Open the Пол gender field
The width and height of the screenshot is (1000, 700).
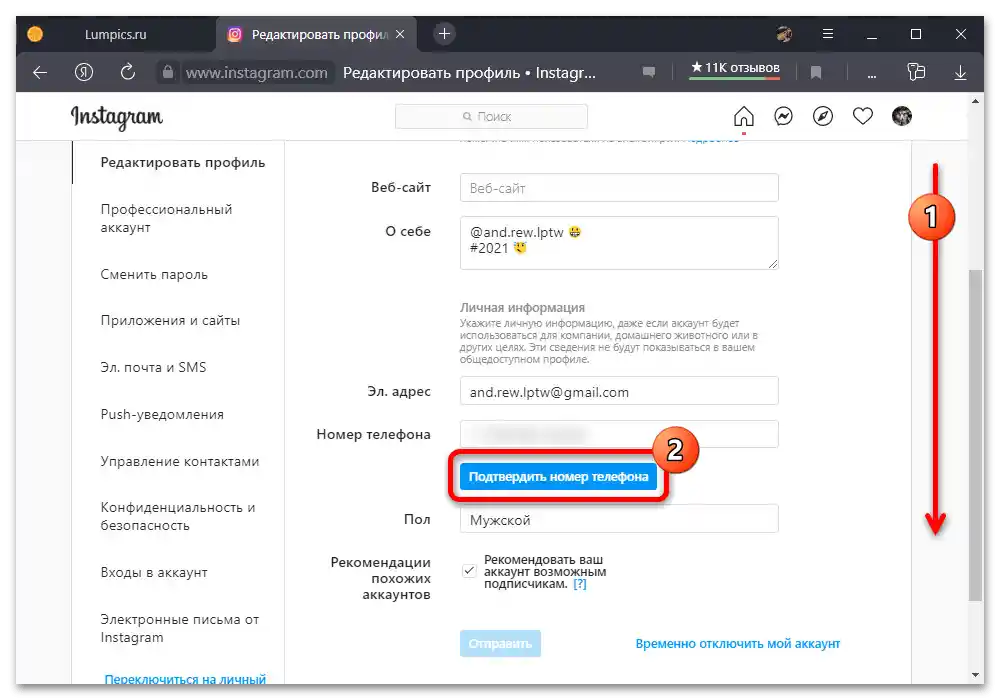coord(619,519)
